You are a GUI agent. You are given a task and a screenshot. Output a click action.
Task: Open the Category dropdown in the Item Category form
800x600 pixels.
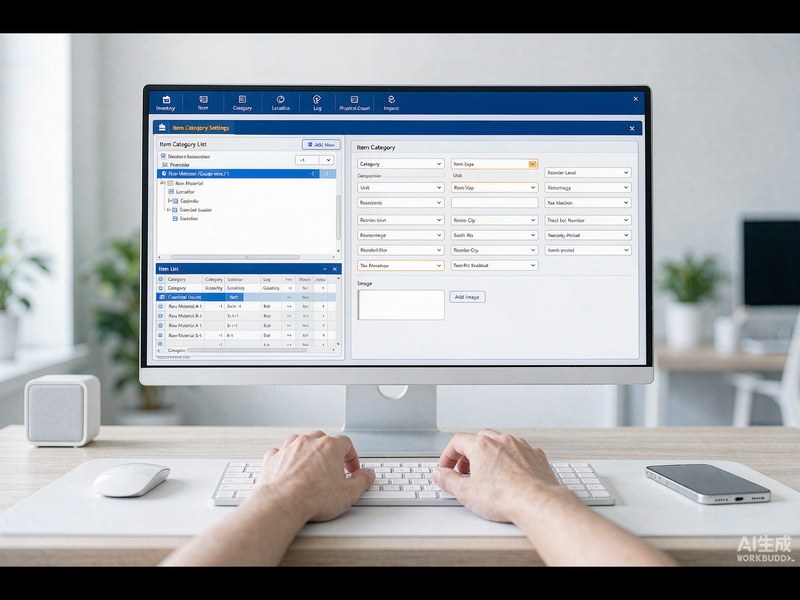coord(401,164)
